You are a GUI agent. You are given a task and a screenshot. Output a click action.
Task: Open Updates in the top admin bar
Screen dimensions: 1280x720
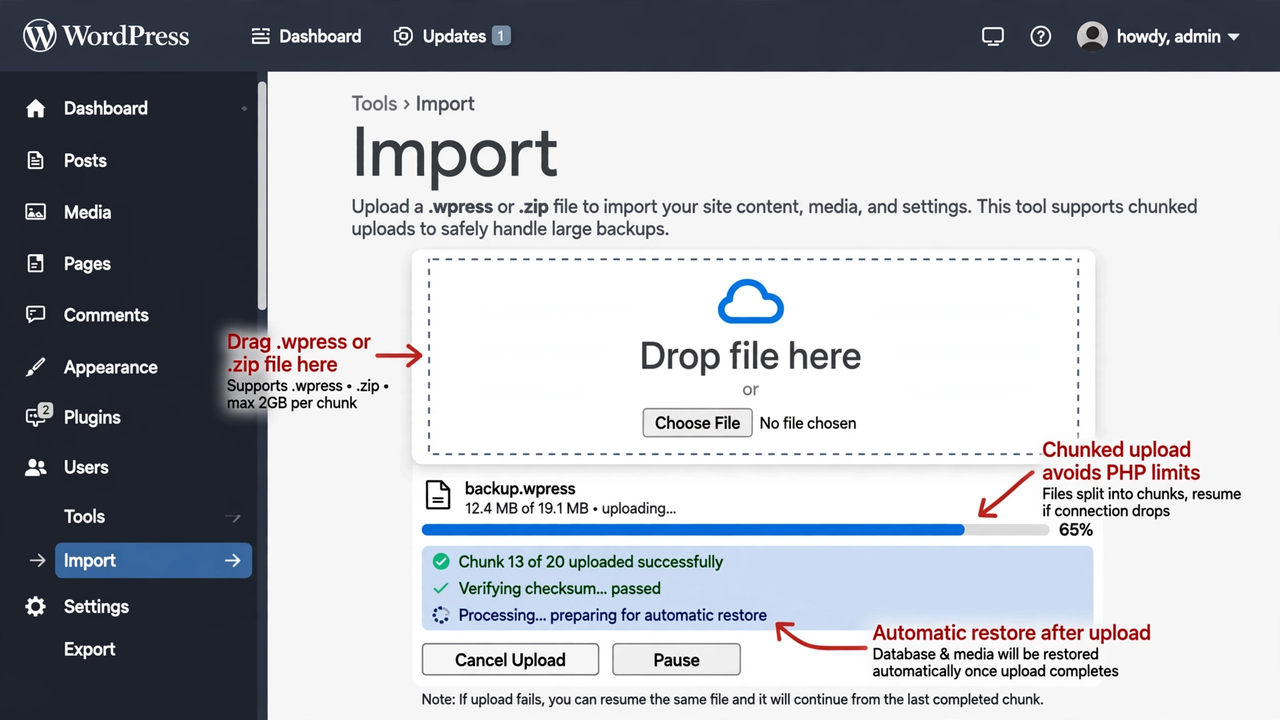452,36
